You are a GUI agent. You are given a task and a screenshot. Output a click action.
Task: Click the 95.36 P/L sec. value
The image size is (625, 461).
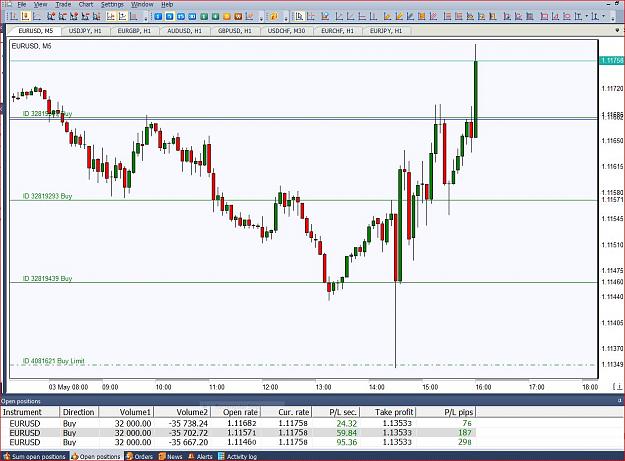point(347,442)
